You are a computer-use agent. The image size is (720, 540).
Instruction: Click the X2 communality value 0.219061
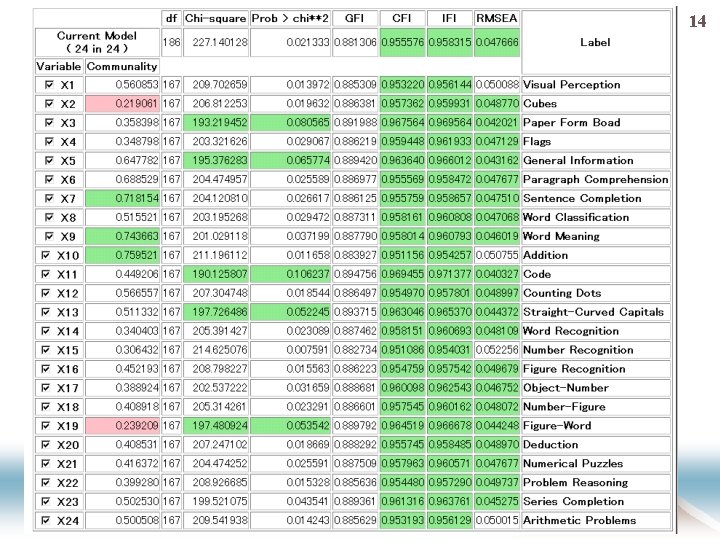[122, 104]
